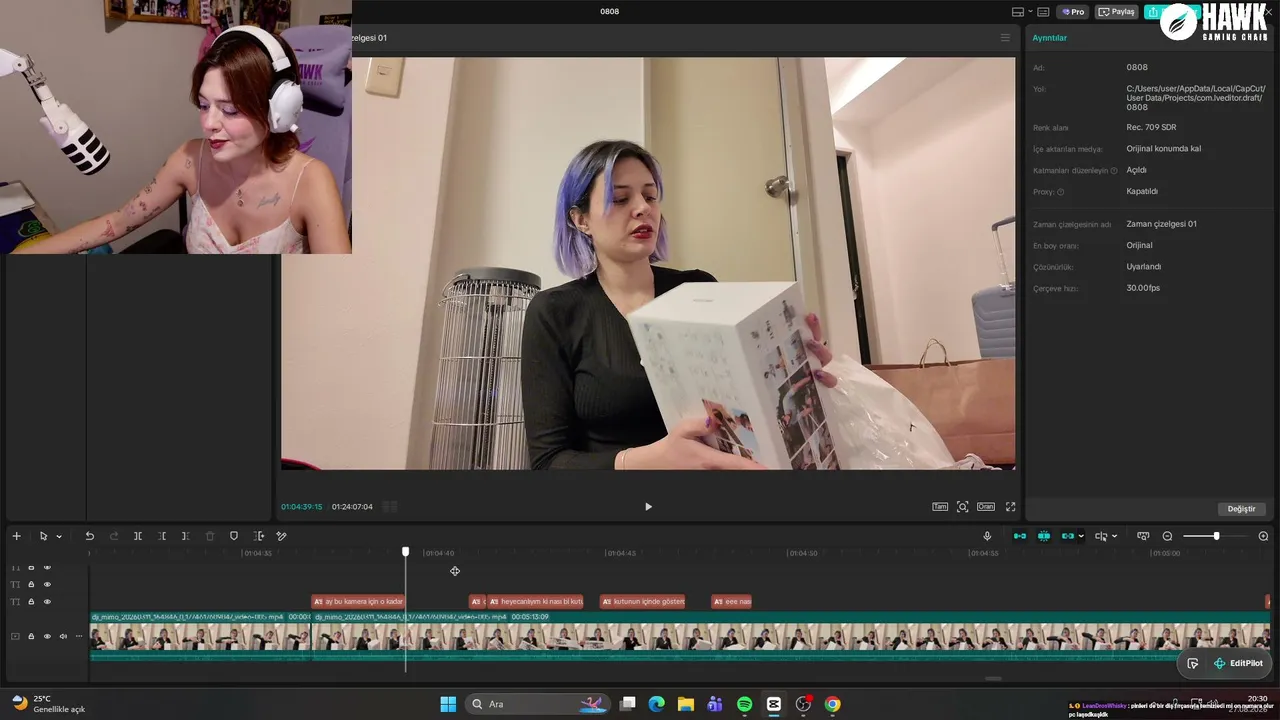Viewport: 1280px width, 720px height.
Task: Enter fullscreen preview
Action: (1010, 507)
